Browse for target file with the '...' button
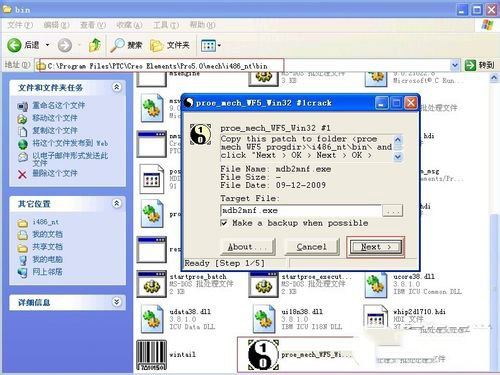 click(393, 211)
